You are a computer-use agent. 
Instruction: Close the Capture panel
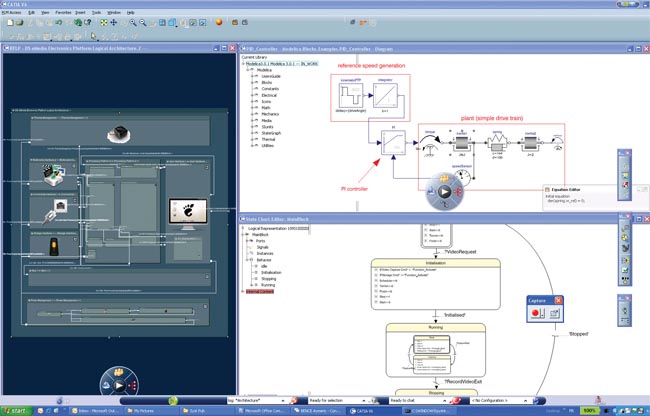coord(558,300)
